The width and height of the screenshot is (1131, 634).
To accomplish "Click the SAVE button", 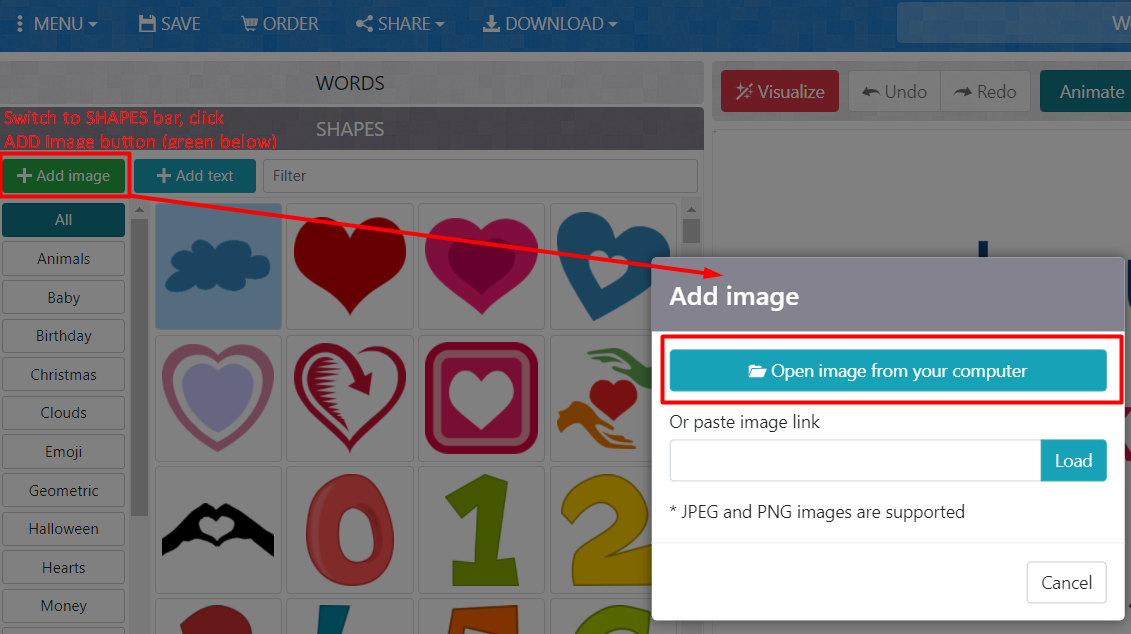I will pos(170,24).
